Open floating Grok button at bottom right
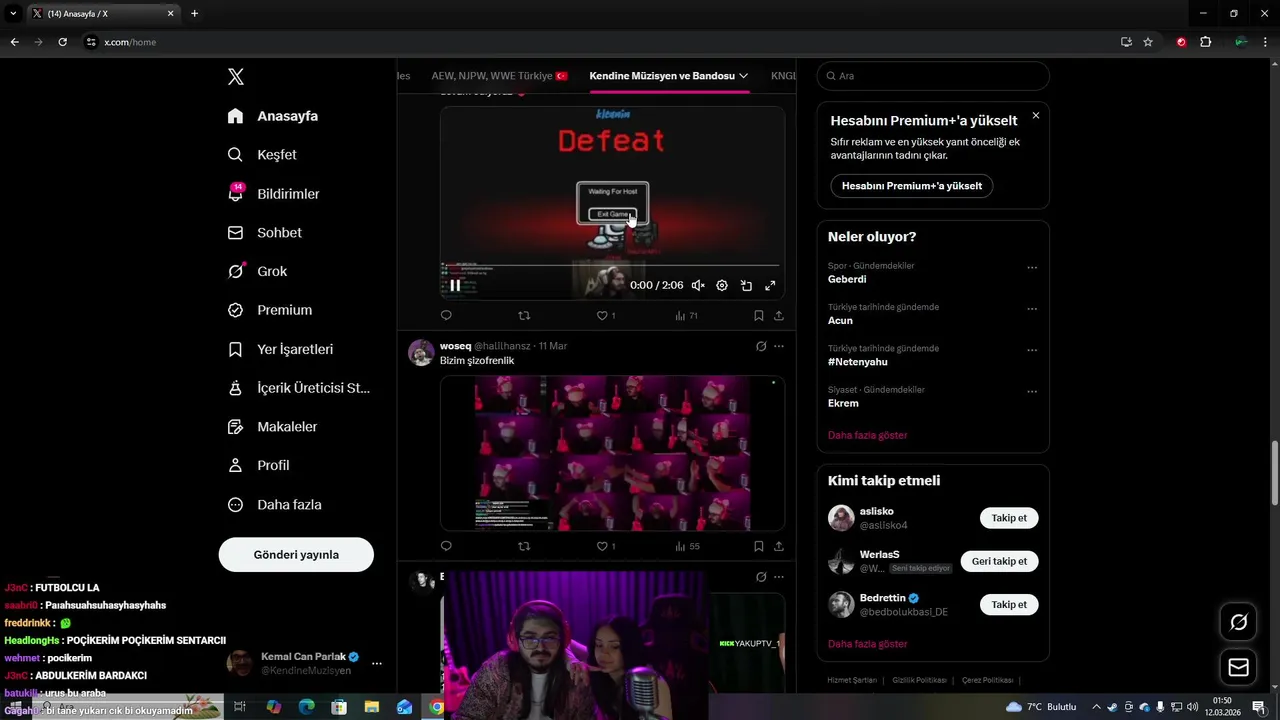 [1238, 622]
